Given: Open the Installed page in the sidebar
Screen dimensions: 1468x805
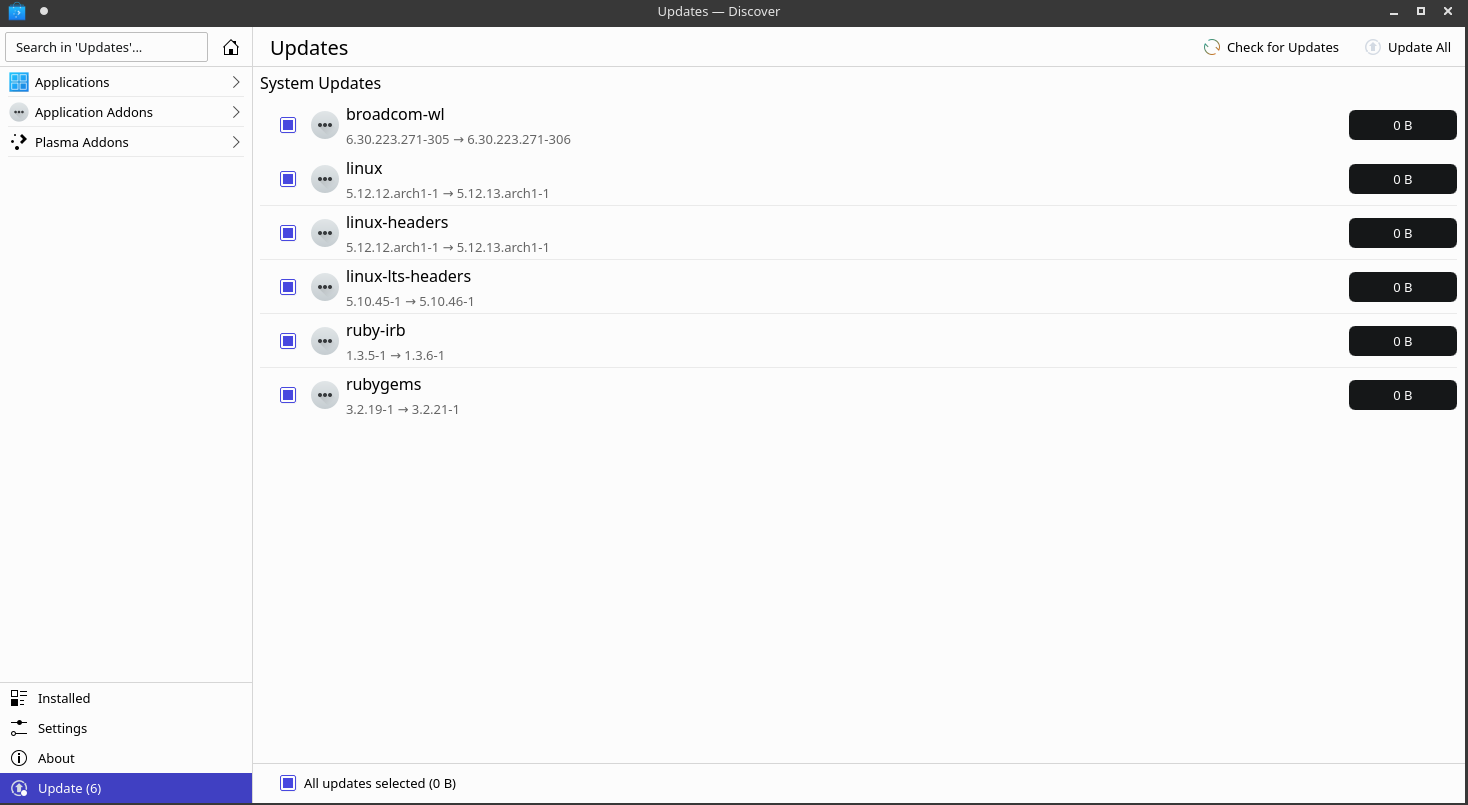Looking at the screenshot, I should coord(126,698).
